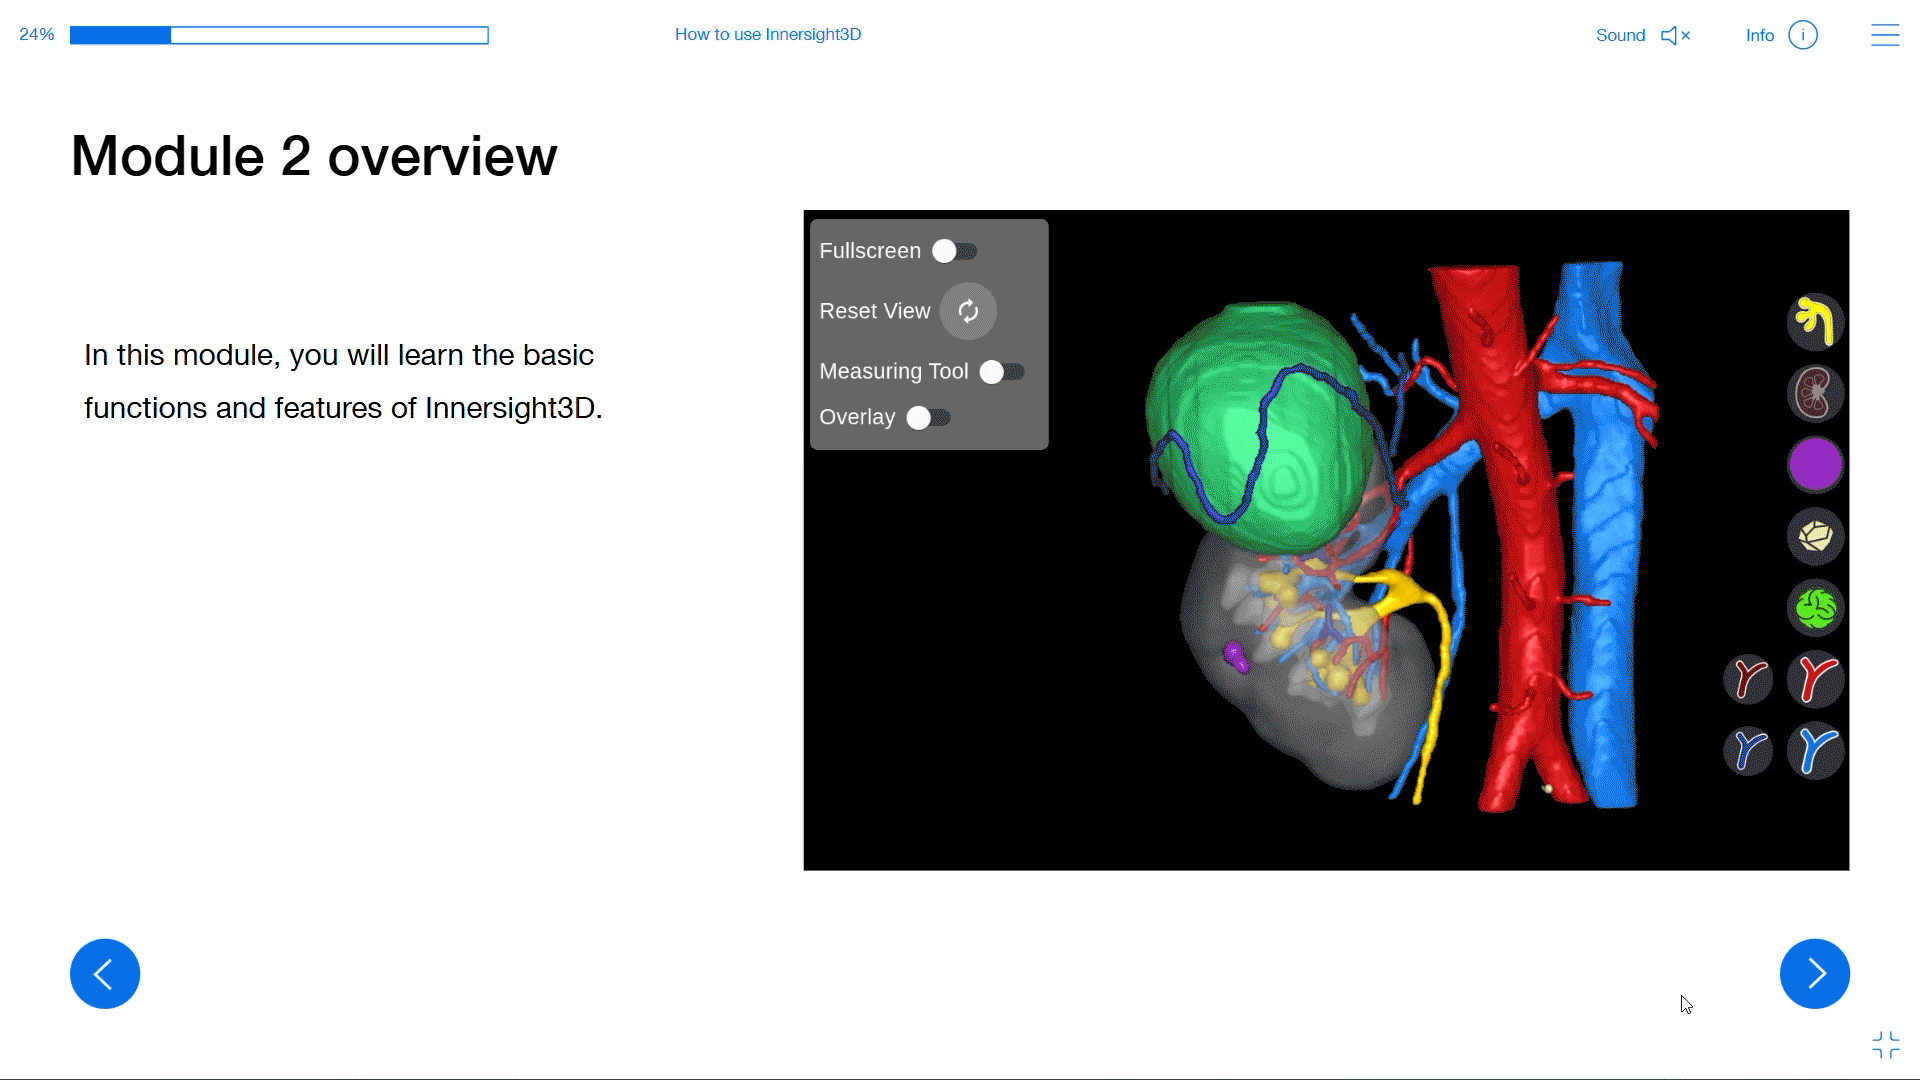
Task: Click the Info label
Action: click(x=1760, y=35)
